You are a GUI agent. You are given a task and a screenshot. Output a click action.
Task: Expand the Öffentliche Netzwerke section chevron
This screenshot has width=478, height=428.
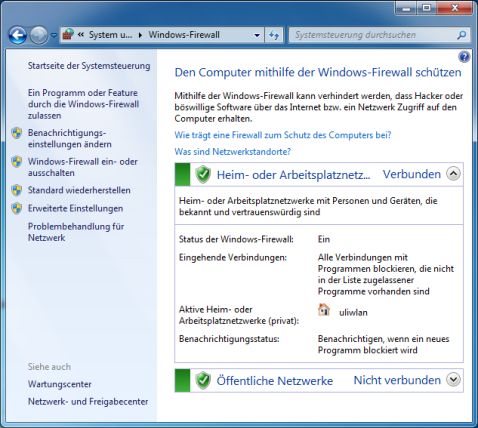[453, 379]
